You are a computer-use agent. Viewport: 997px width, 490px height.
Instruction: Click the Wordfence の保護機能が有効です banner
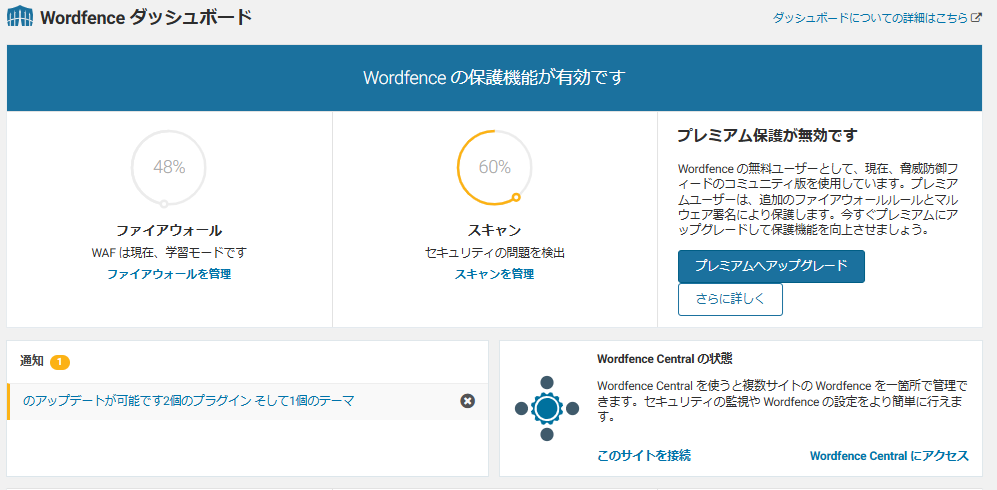pos(494,78)
